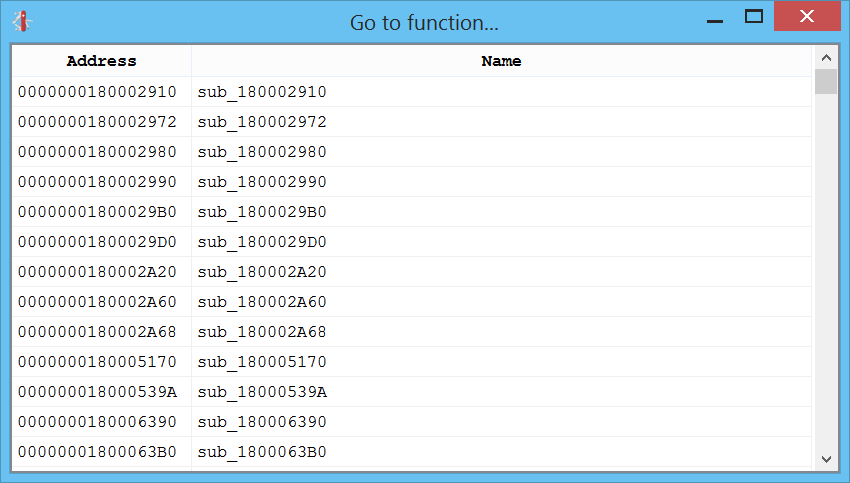
Task: Select function name sub_180002910
Action: (x=262, y=92)
